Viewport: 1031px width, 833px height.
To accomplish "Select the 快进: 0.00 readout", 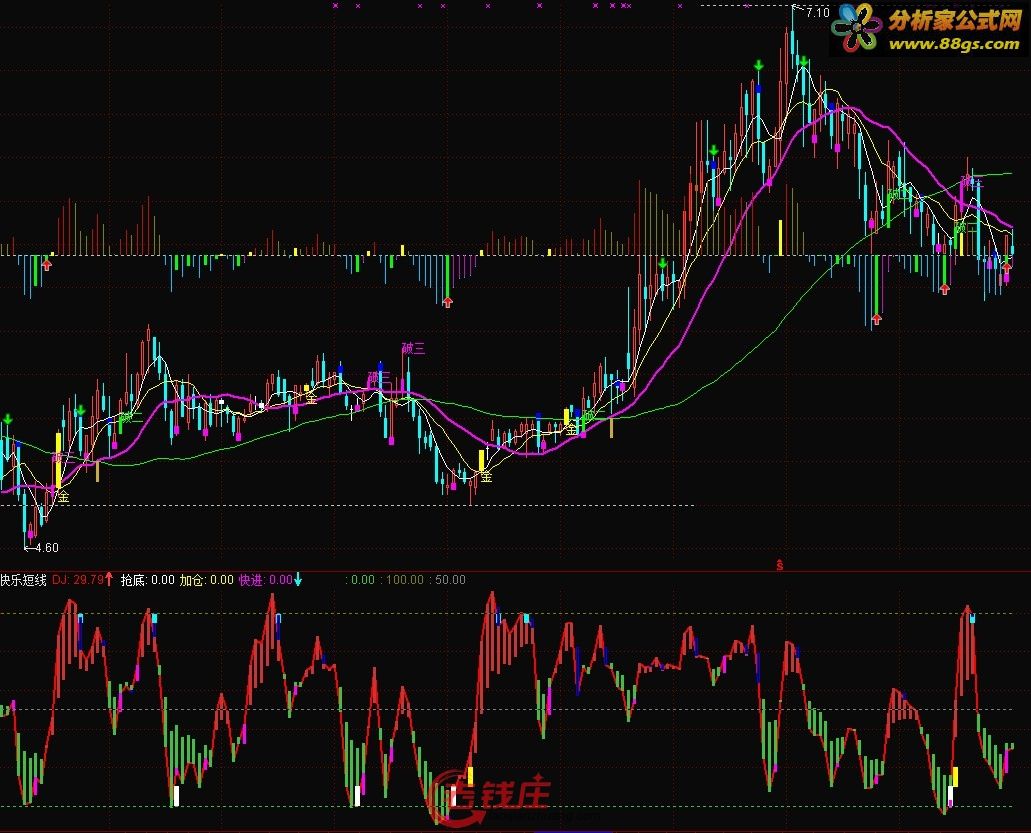I will pyautogui.click(x=265, y=580).
